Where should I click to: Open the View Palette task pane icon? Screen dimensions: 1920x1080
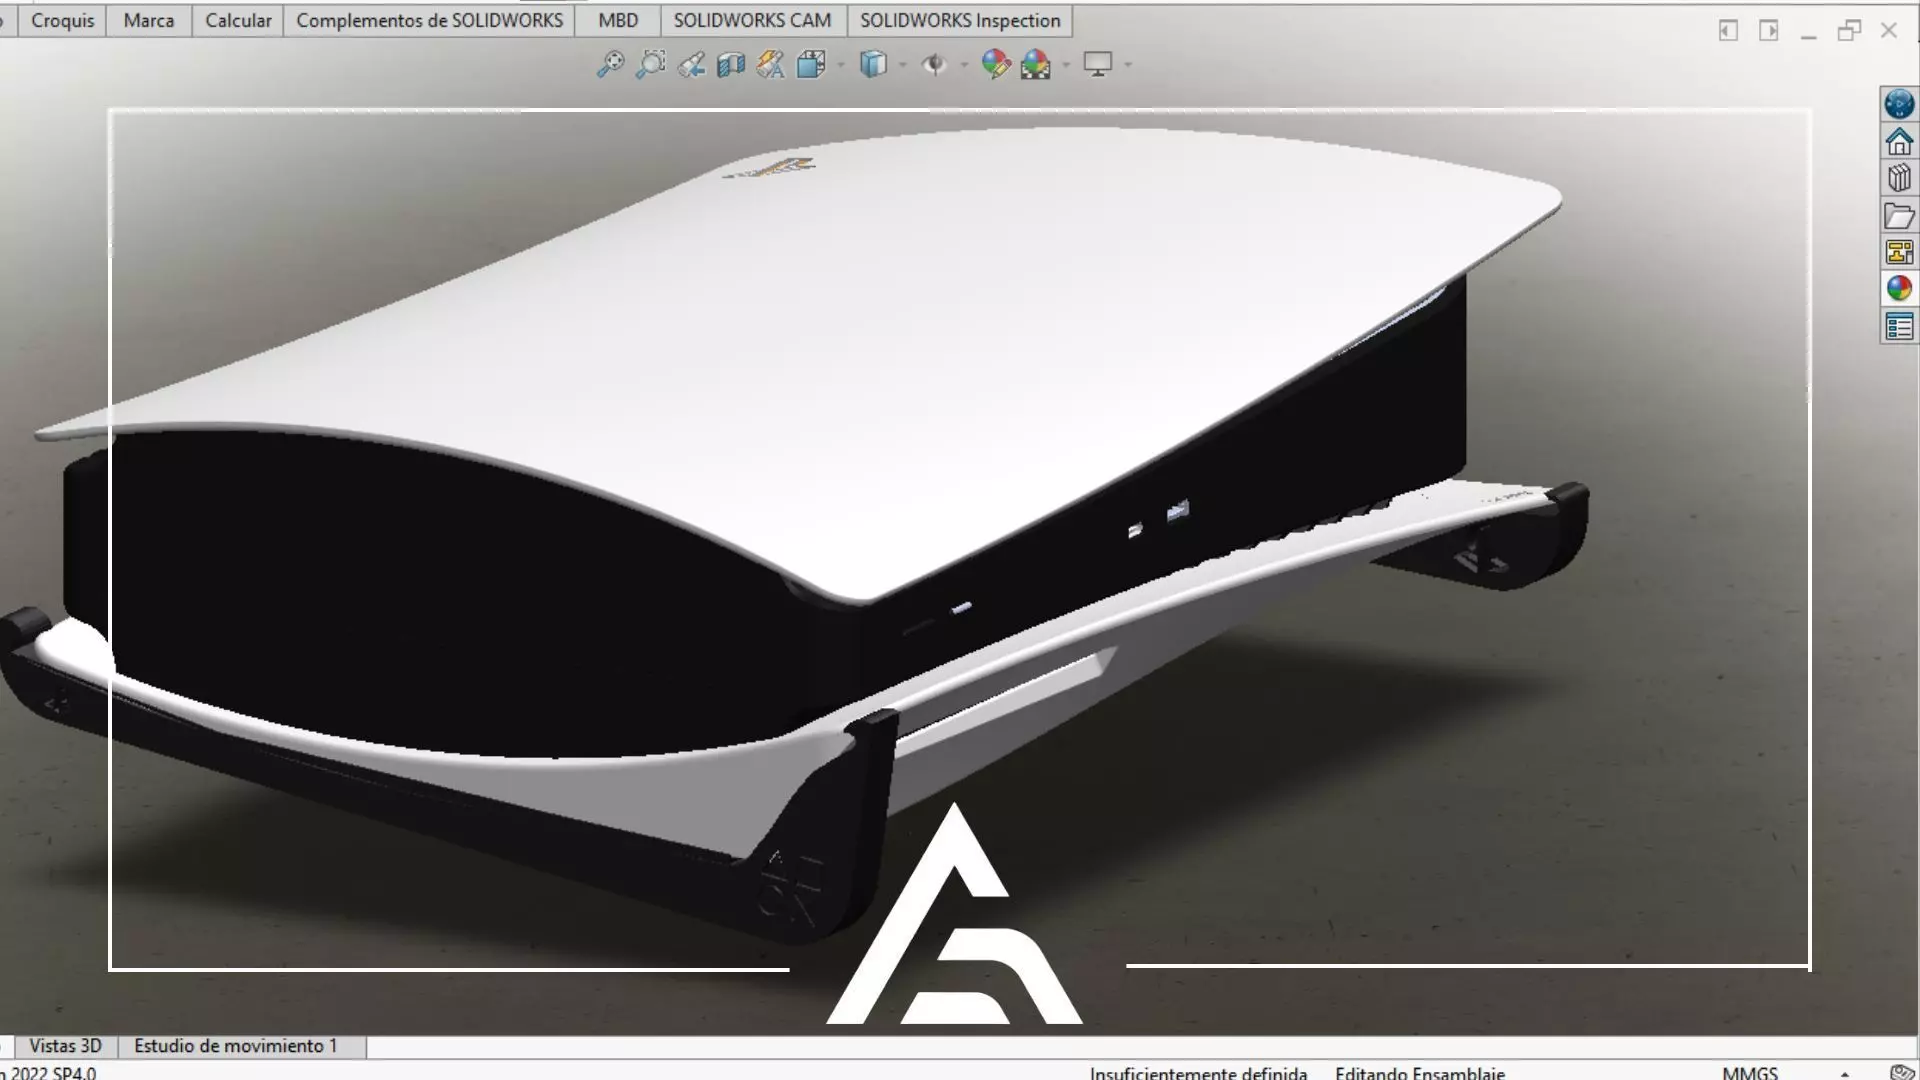(x=1899, y=252)
